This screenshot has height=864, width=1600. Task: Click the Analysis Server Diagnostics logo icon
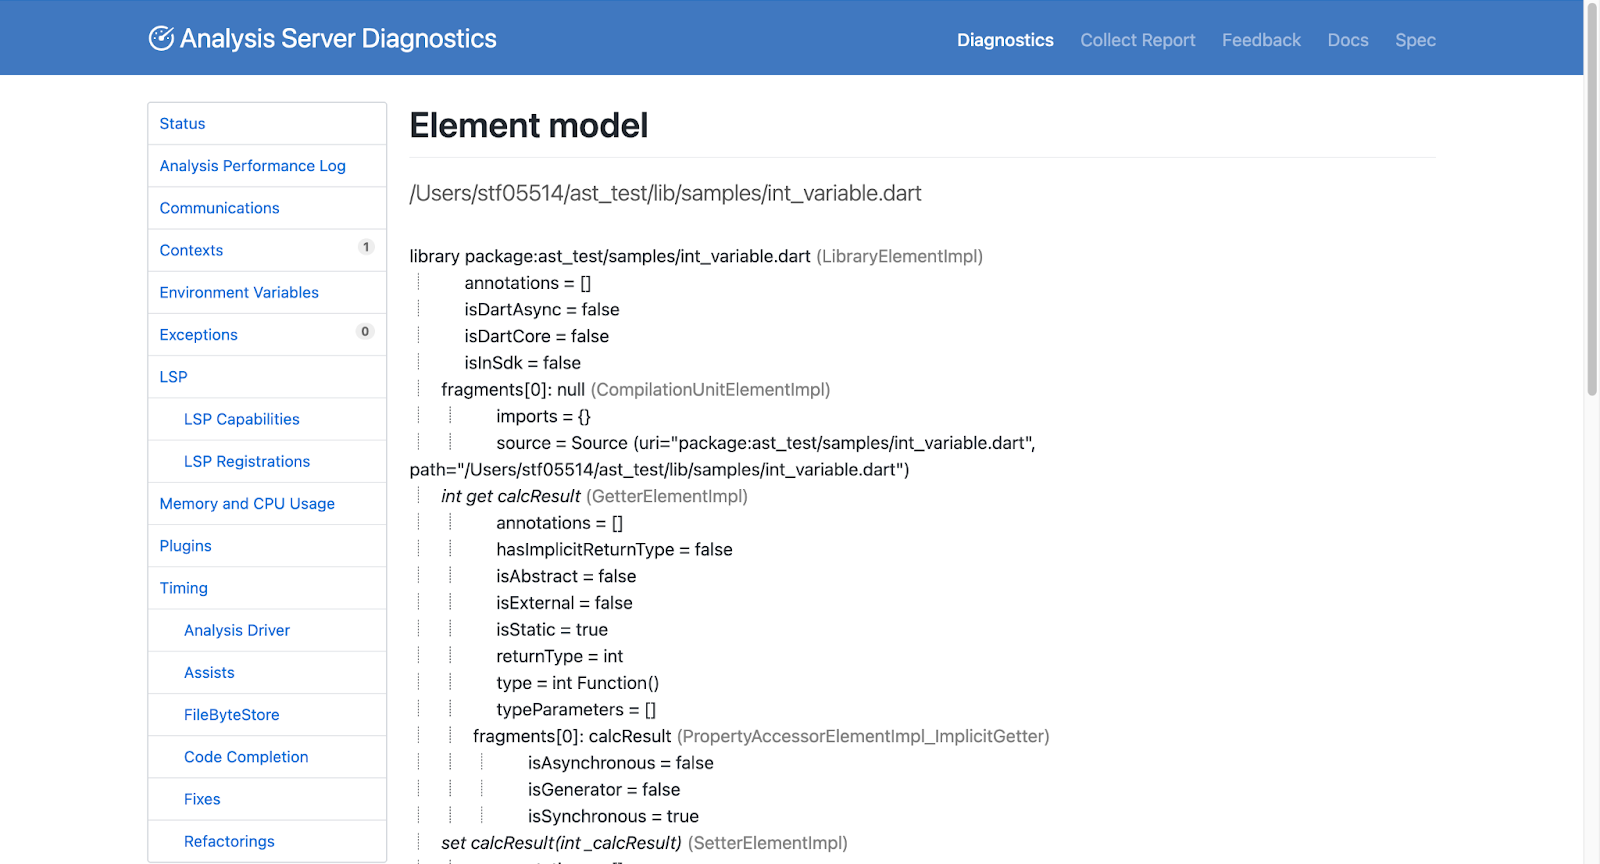161,38
